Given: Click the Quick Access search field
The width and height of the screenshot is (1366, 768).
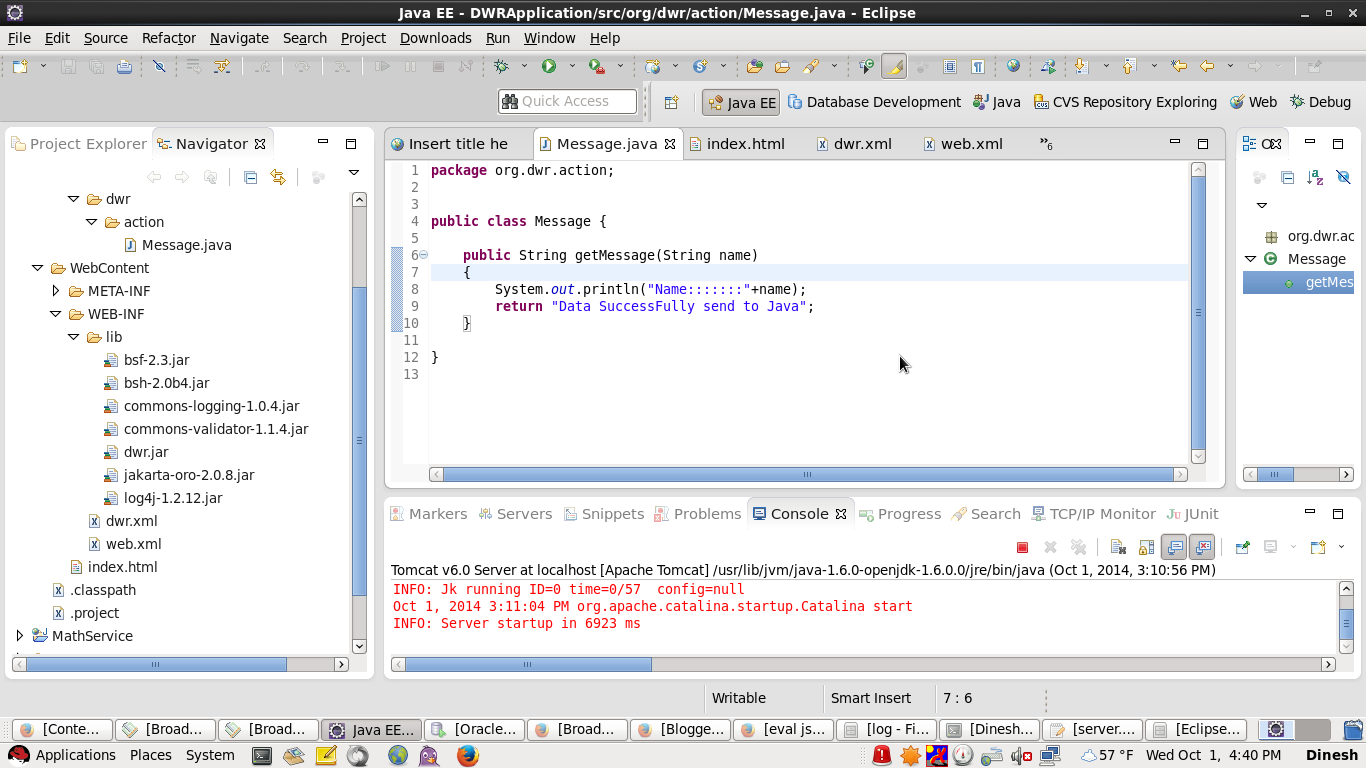Looking at the screenshot, I should (x=567, y=101).
